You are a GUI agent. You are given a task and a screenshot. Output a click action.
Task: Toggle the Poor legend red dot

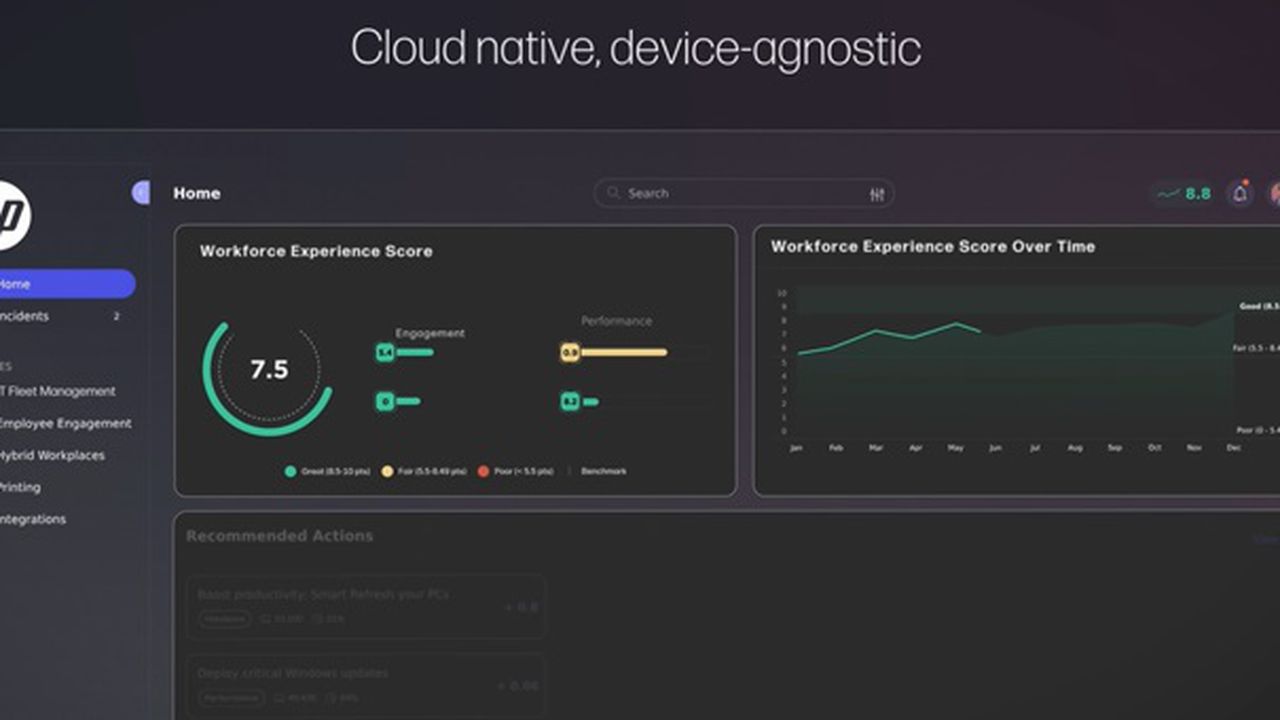483,471
